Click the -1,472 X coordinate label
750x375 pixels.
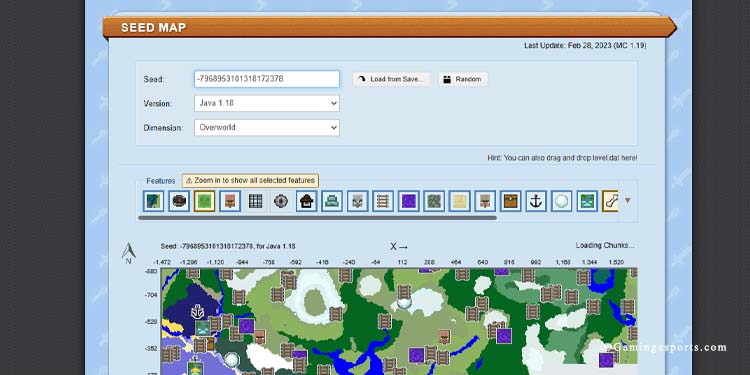(x=162, y=263)
